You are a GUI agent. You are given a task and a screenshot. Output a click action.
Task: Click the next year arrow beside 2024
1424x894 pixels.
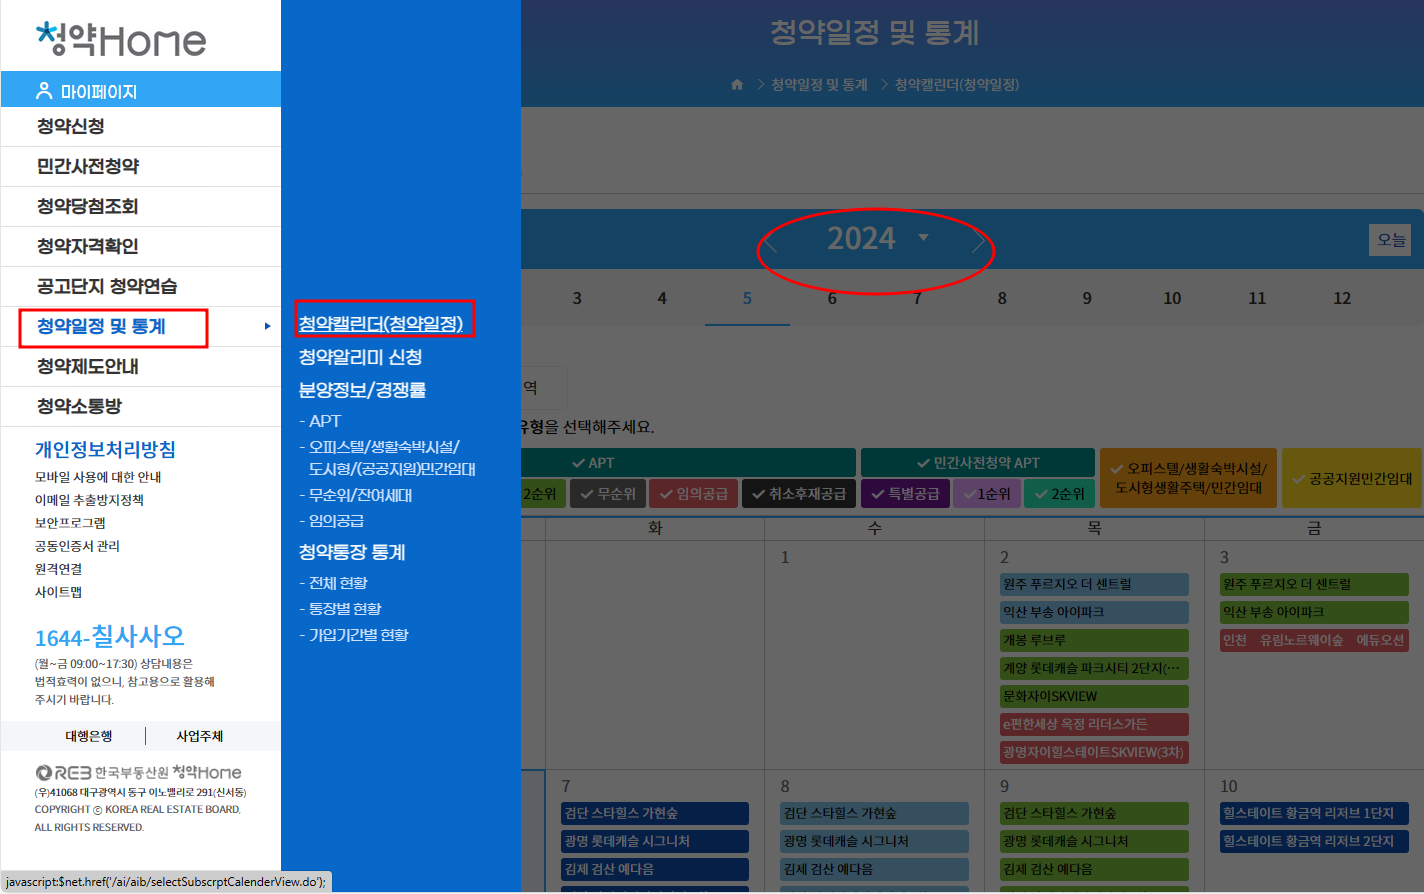pos(977,241)
